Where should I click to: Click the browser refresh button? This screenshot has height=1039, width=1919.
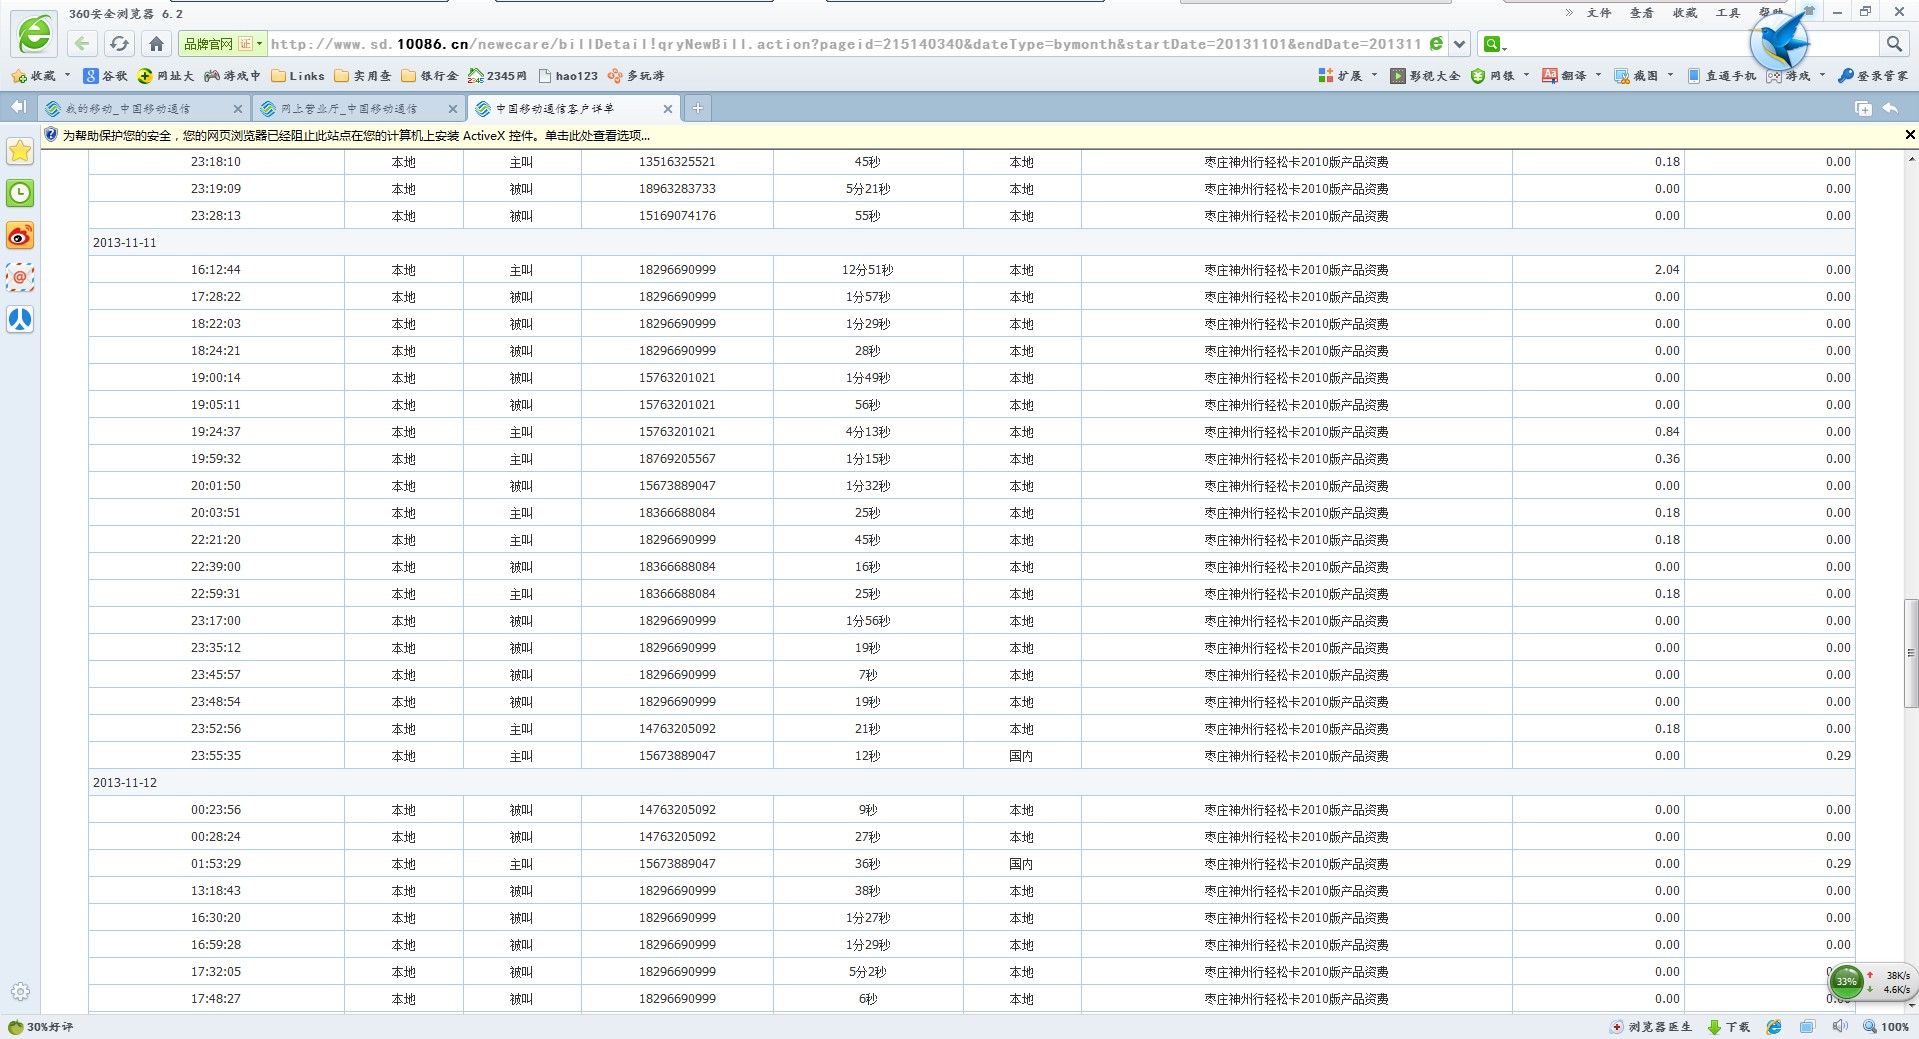119,44
